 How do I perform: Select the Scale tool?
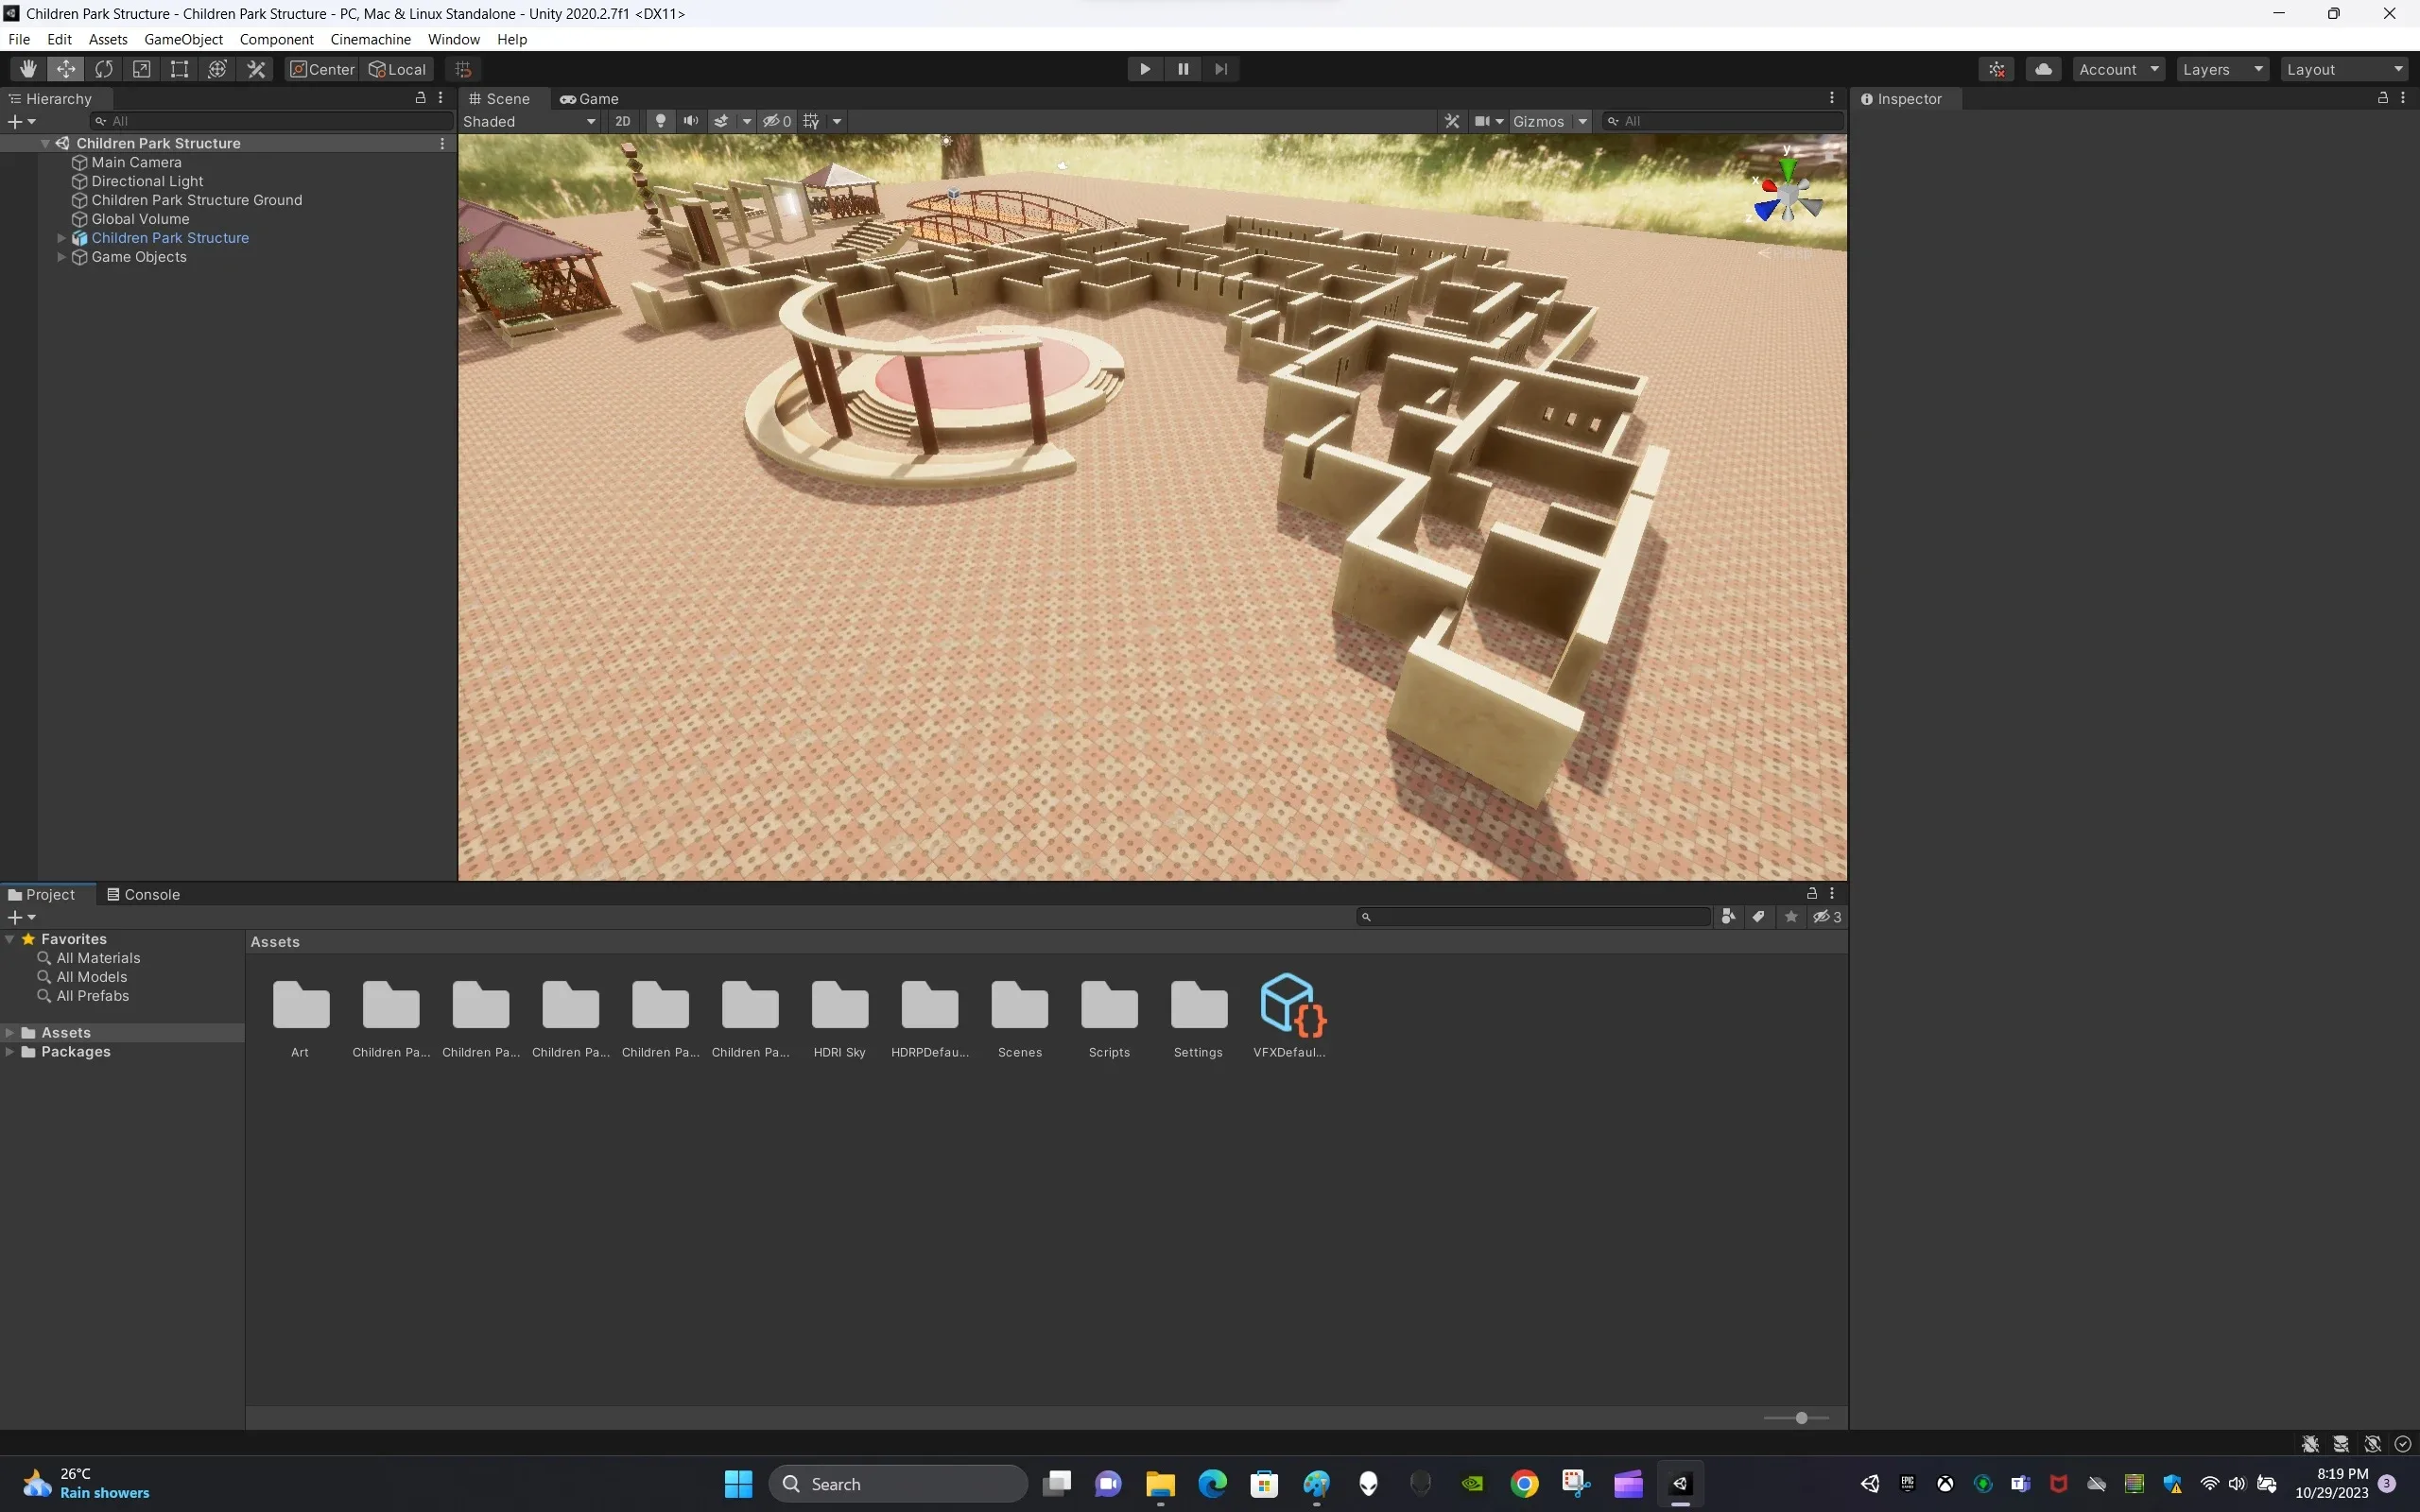coord(141,68)
